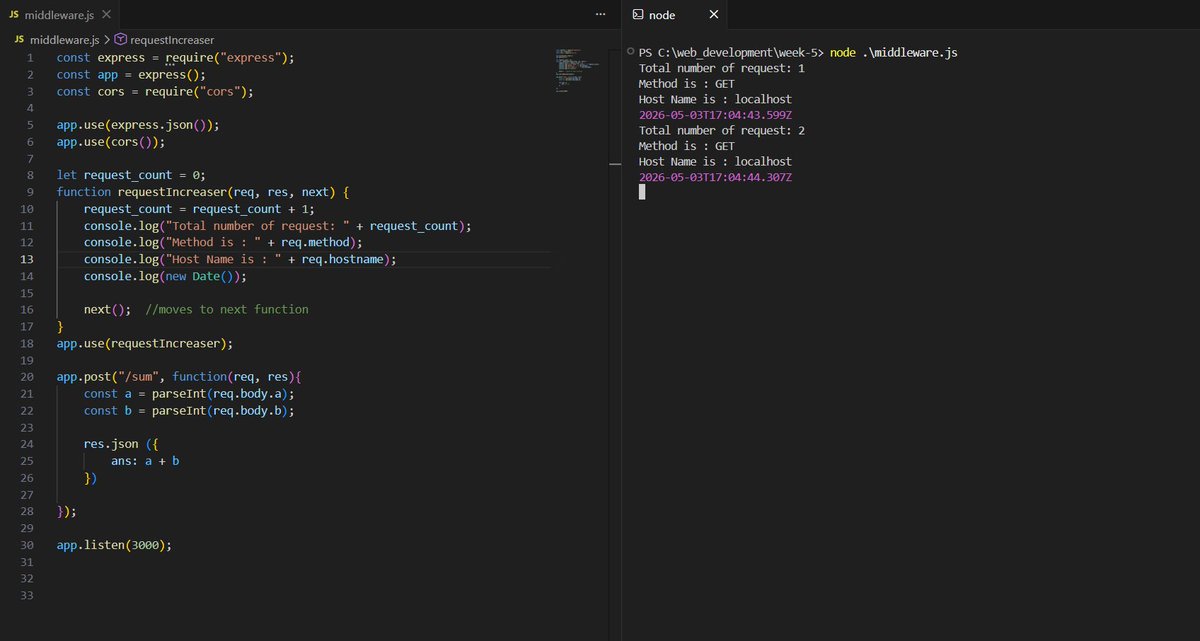
Task: Close the middleware.js editor tab
Action: 104,15
